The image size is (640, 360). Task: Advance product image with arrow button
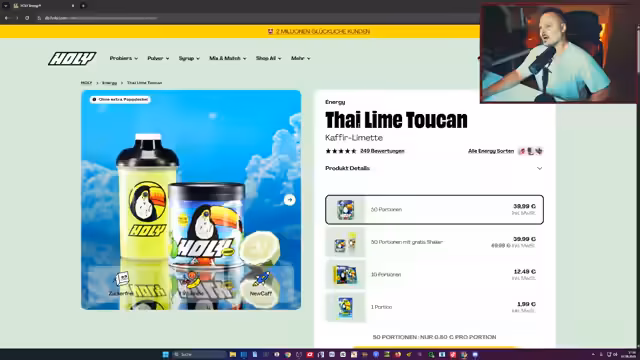pos(289,200)
